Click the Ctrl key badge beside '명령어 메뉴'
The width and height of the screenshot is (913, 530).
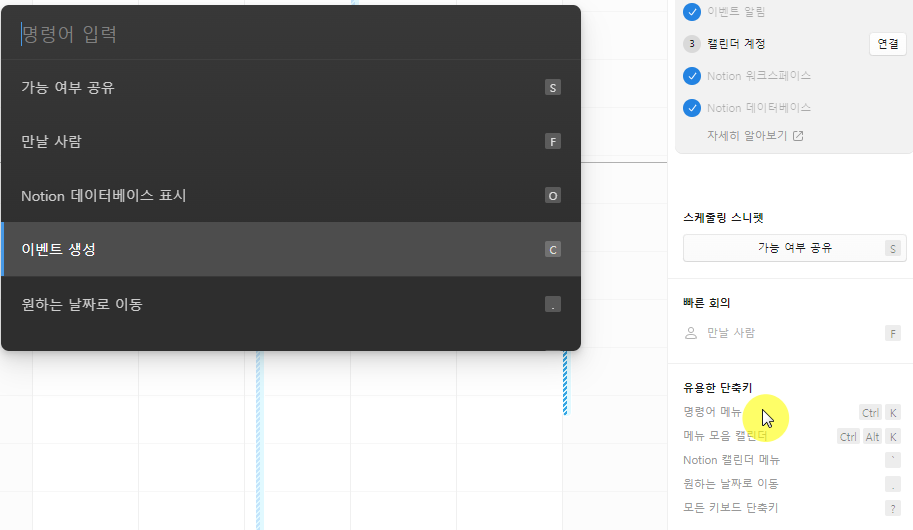[870, 413]
